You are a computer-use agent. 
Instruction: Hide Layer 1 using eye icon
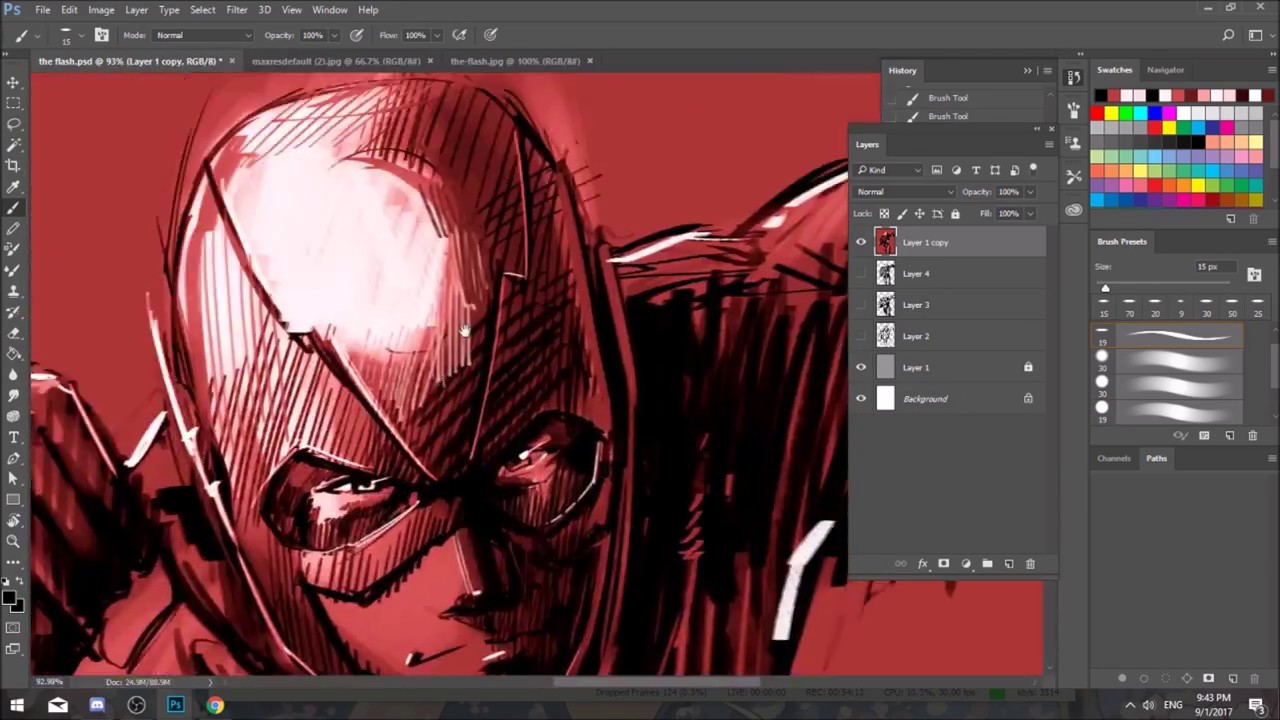861,367
